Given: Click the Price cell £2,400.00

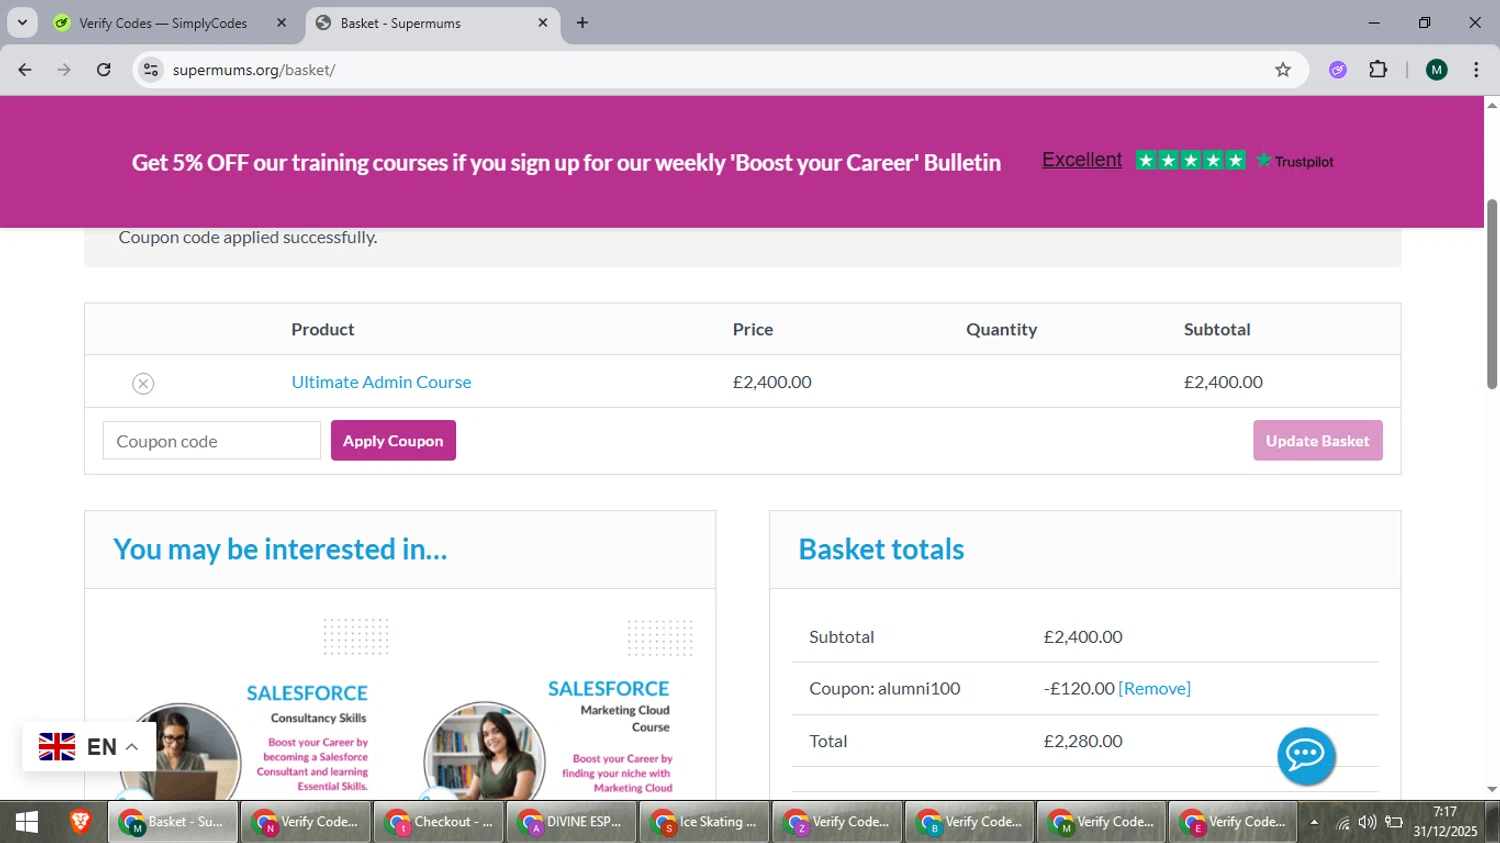Looking at the screenshot, I should [772, 382].
